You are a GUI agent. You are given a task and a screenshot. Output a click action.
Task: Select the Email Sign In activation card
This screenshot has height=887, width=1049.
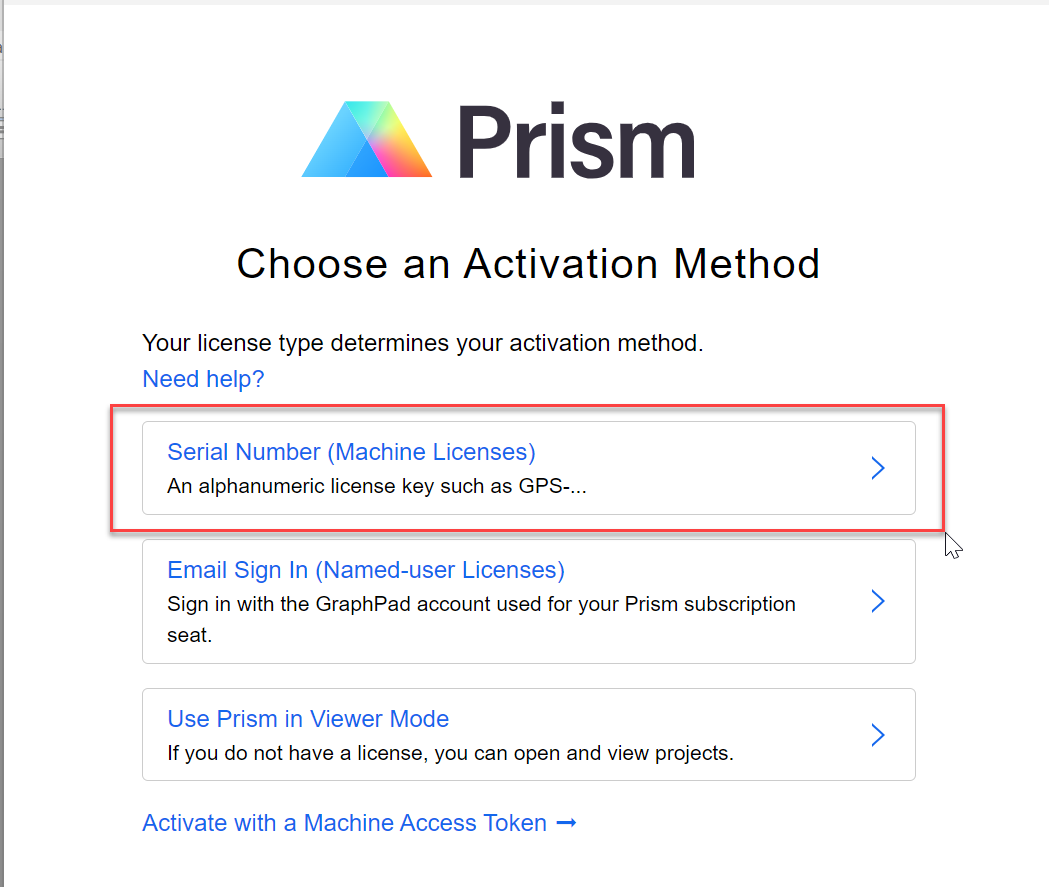tap(528, 601)
